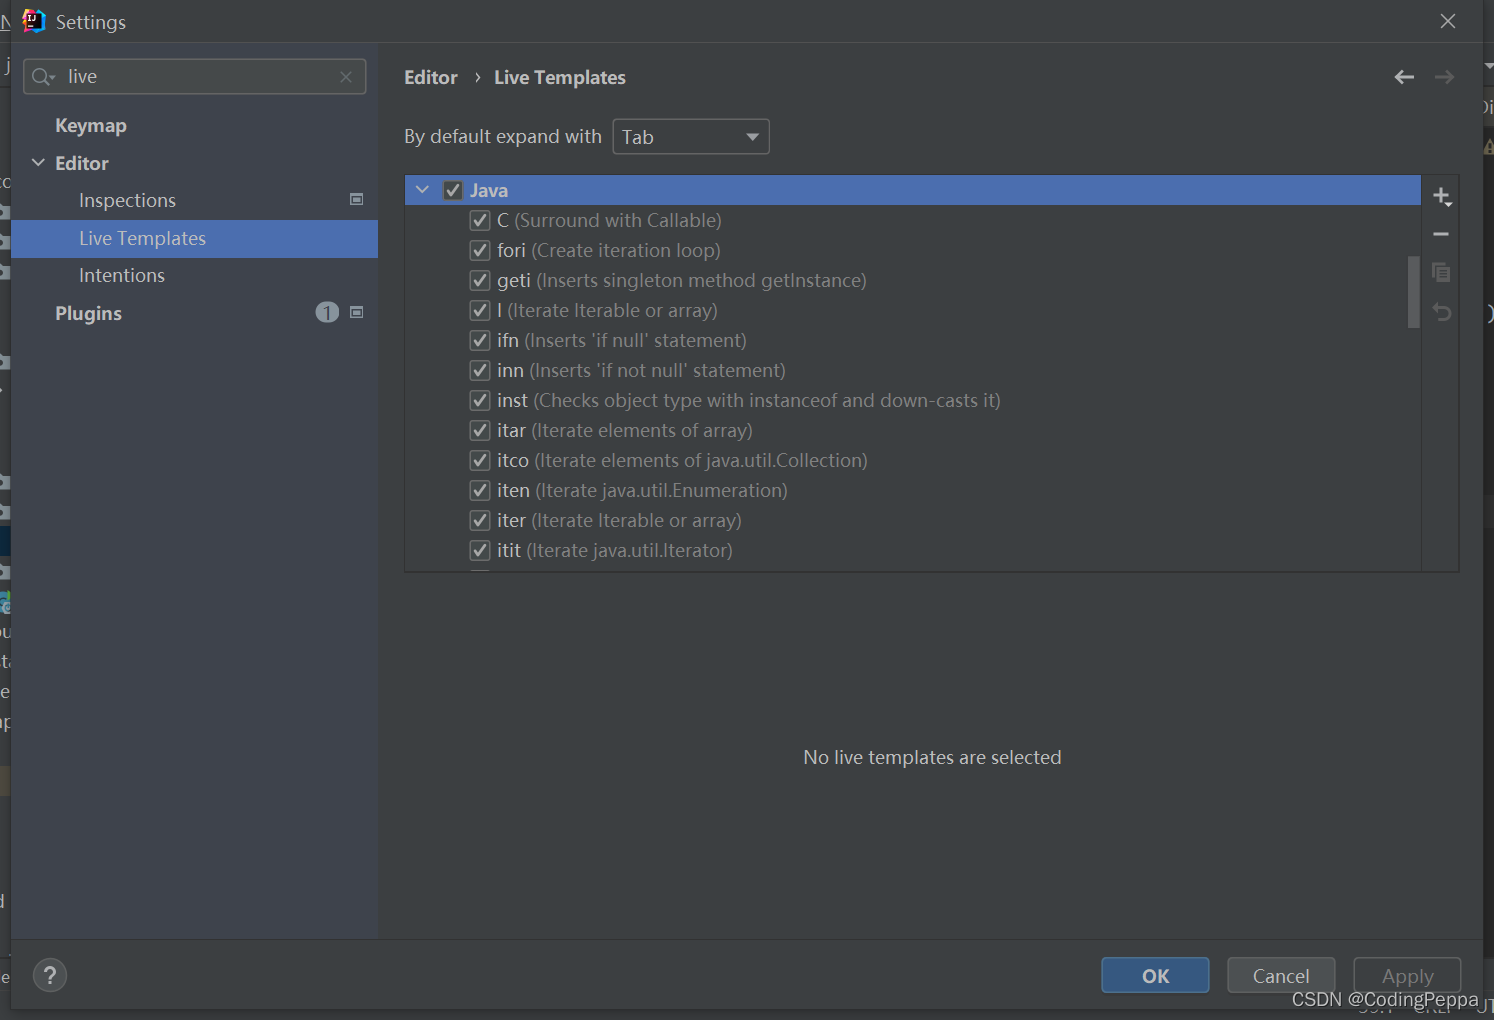Toggle the iten template checkbox
The width and height of the screenshot is (1494, 1020).
(x=480, y=490)
